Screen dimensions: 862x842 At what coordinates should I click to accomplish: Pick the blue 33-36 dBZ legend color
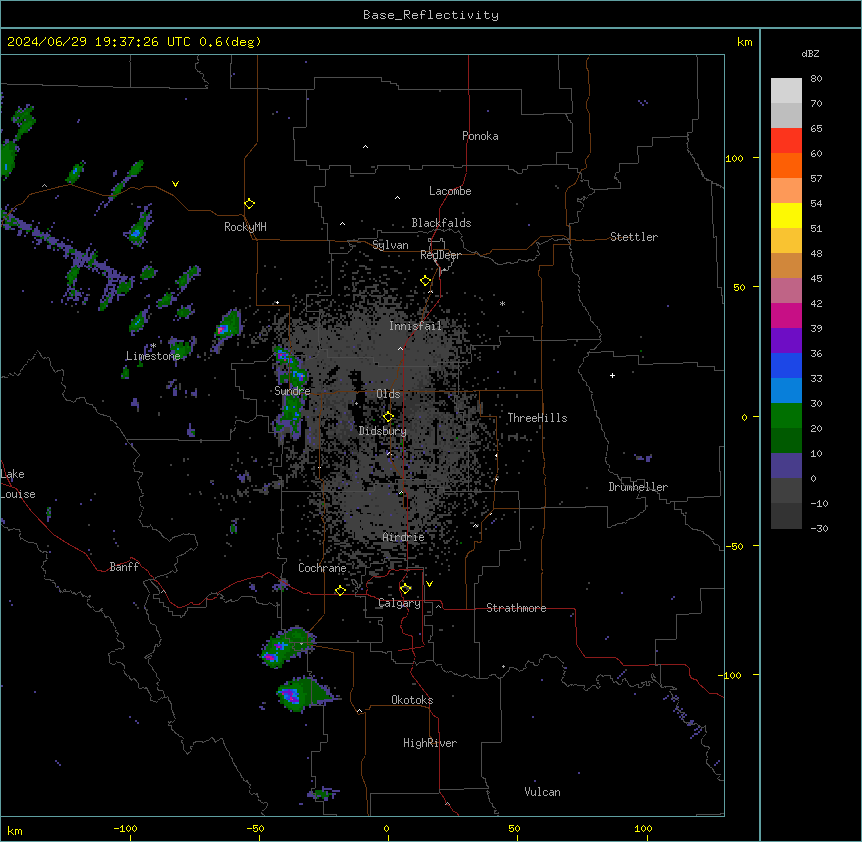tap(786, 365)
